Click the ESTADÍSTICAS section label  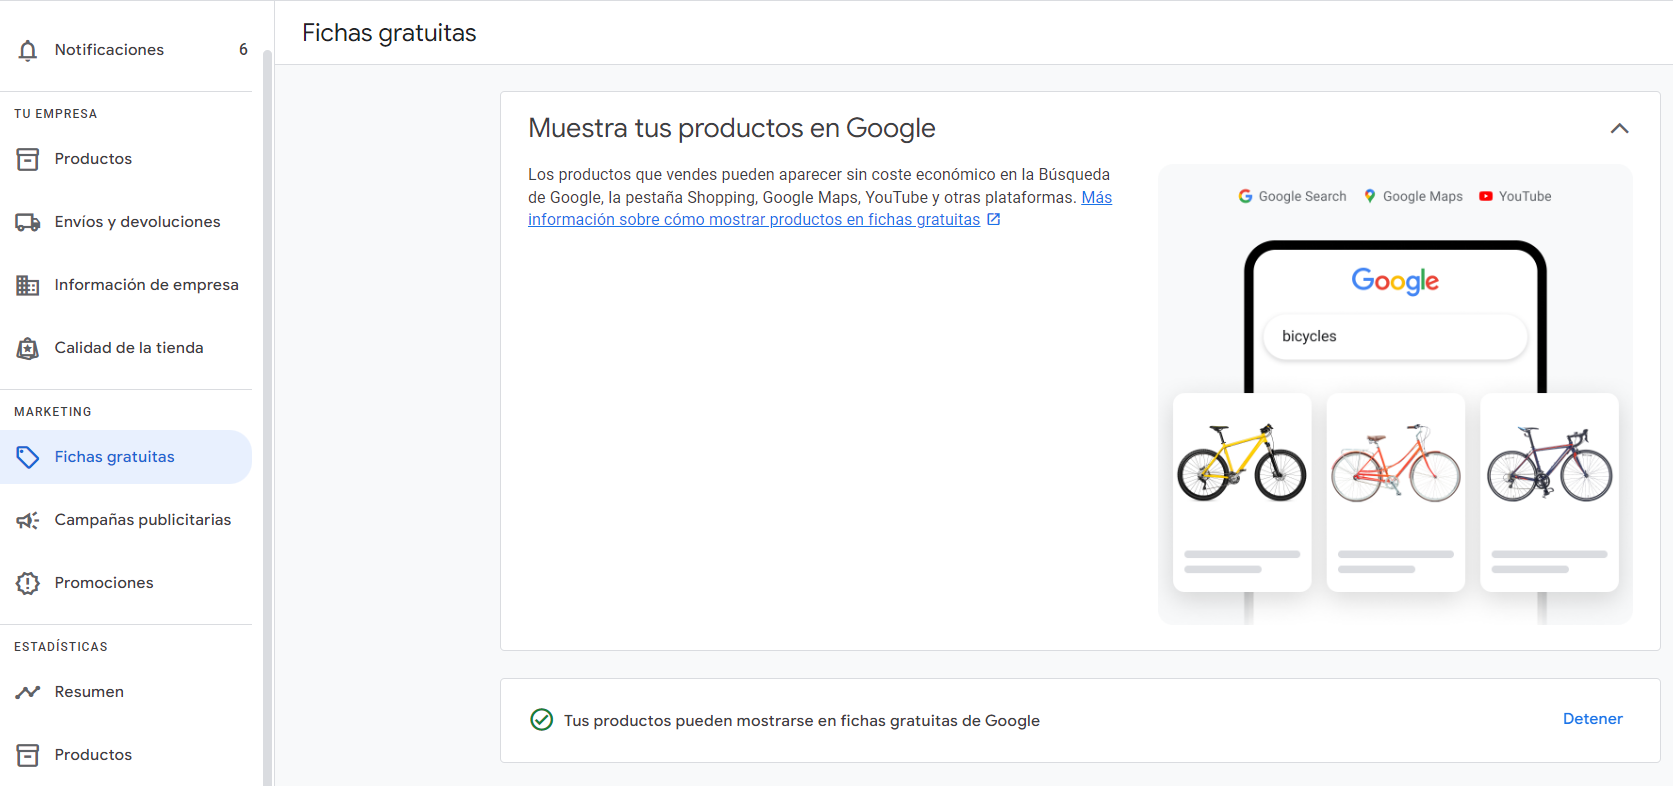[61, 647]
